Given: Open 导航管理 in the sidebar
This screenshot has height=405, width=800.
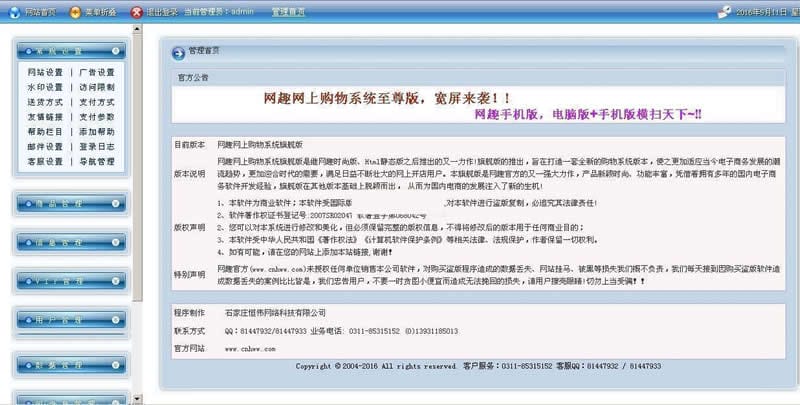Looking at the screenshot, I should pos(97,161).
